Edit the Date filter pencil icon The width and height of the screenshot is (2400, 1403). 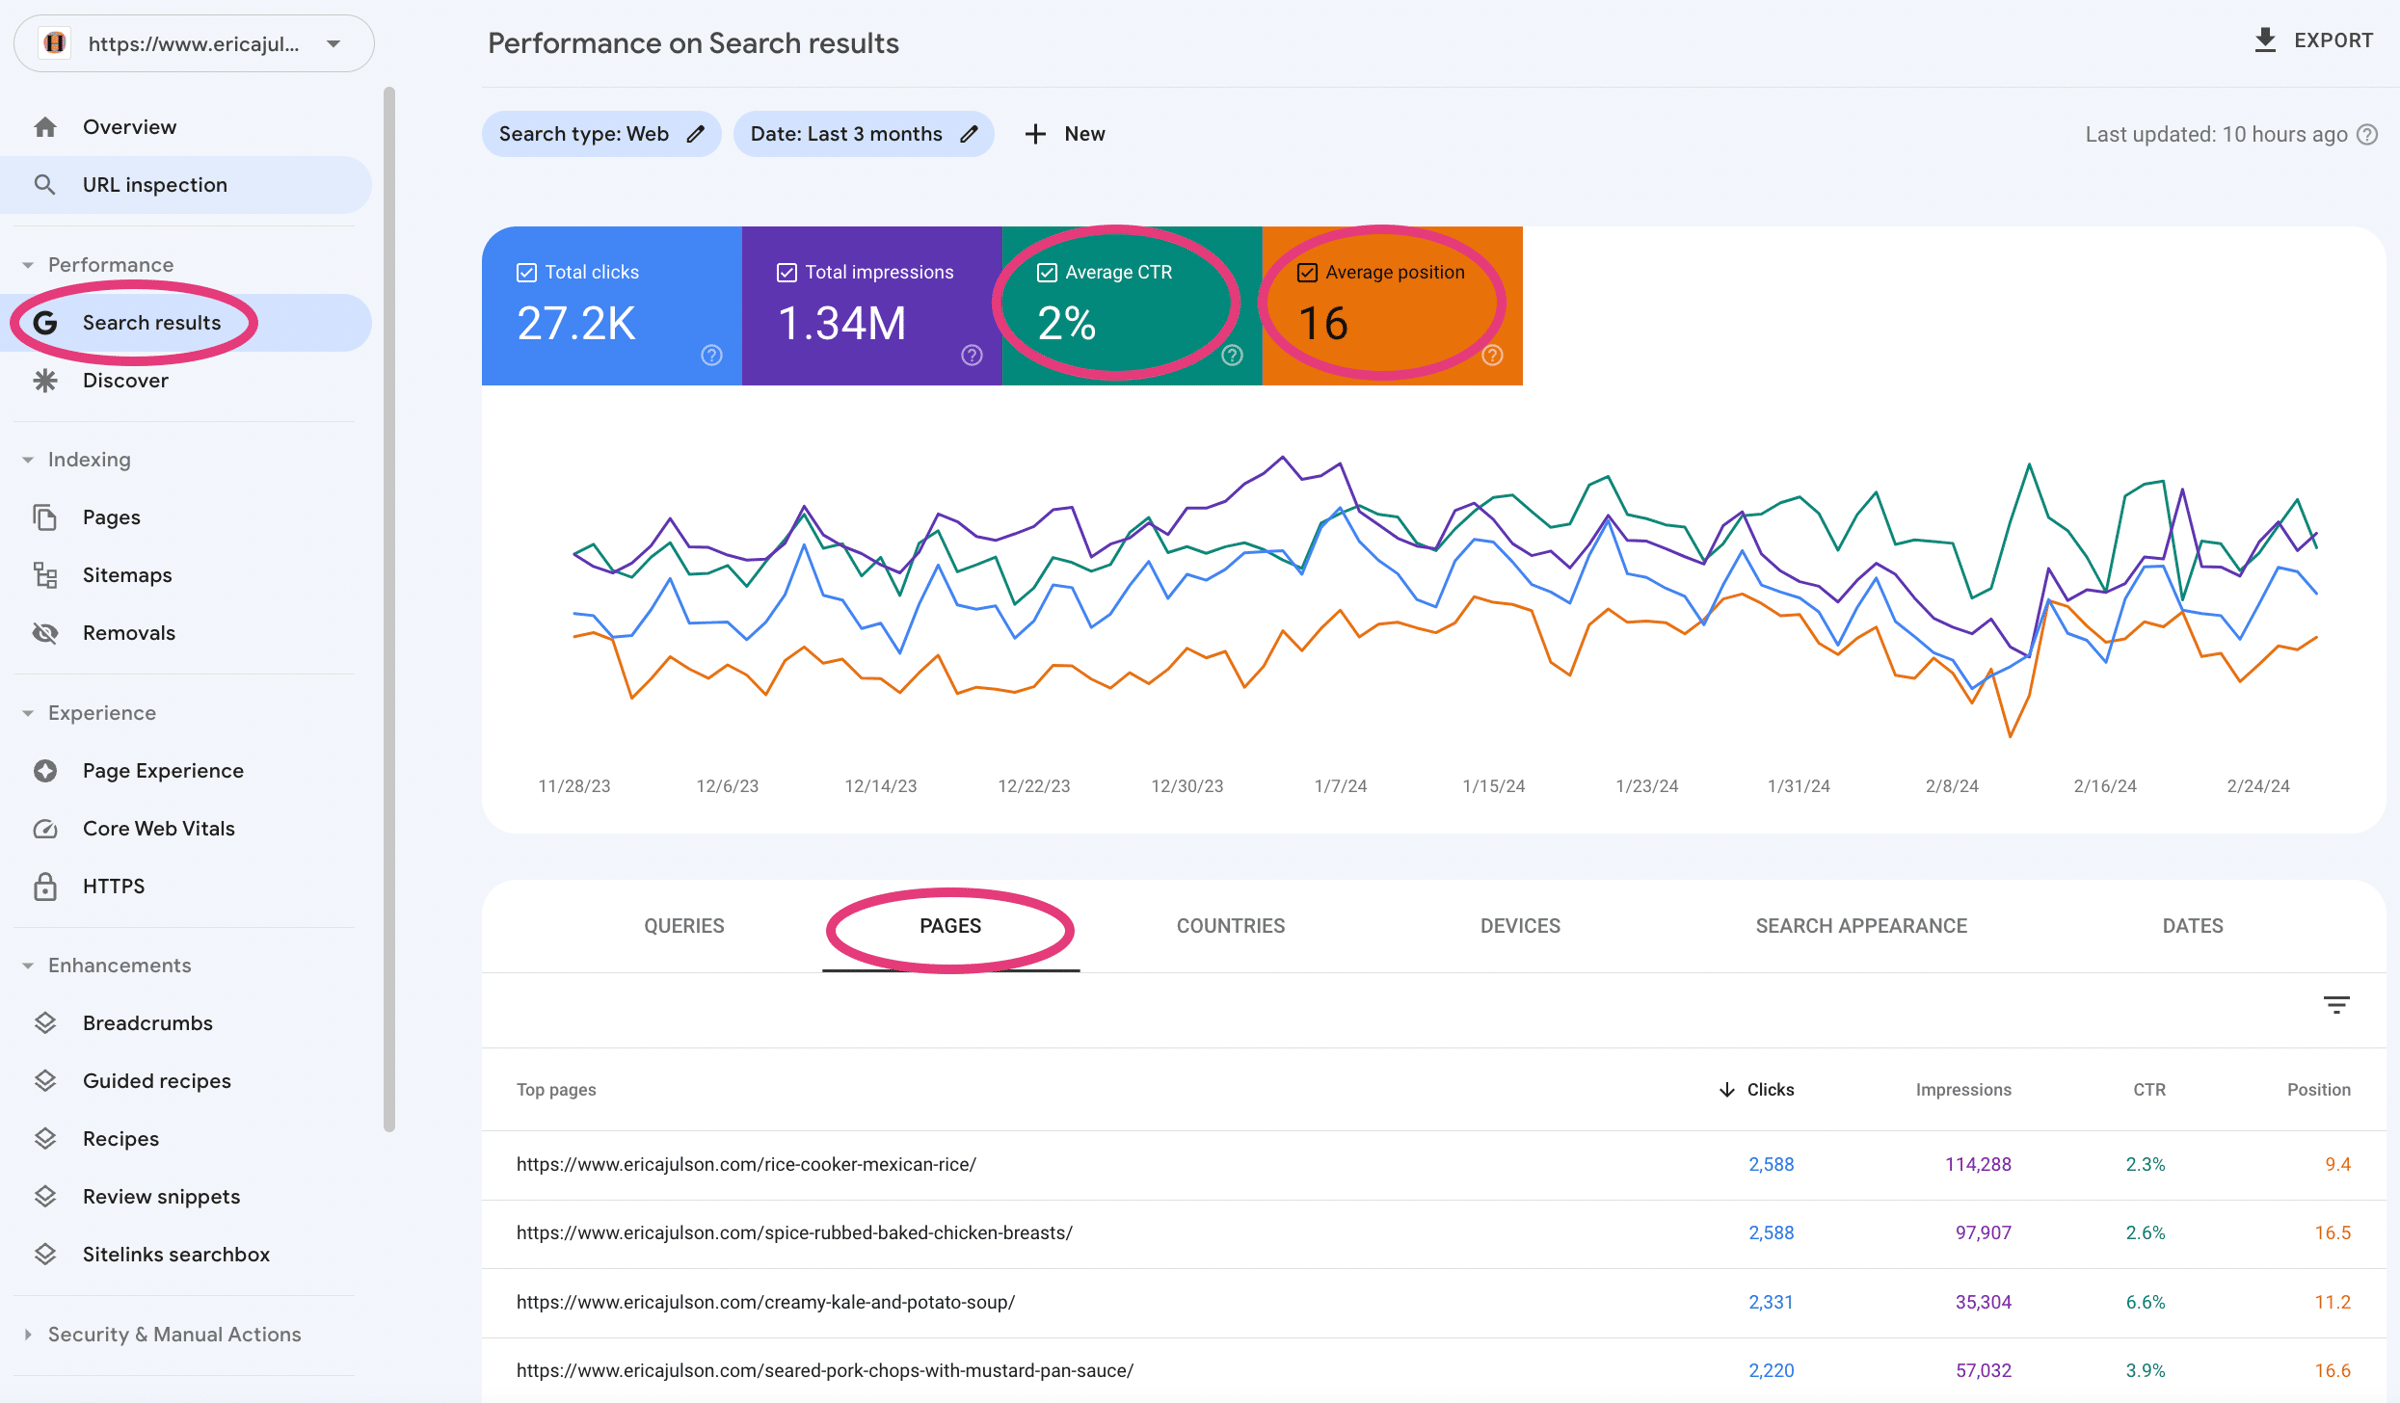(x=969, y=134)
